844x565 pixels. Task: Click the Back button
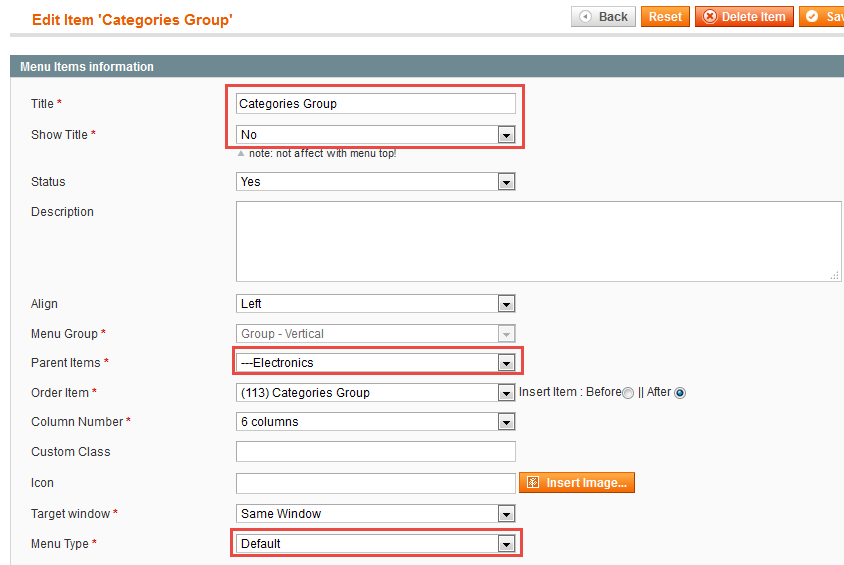click(603, 17)
